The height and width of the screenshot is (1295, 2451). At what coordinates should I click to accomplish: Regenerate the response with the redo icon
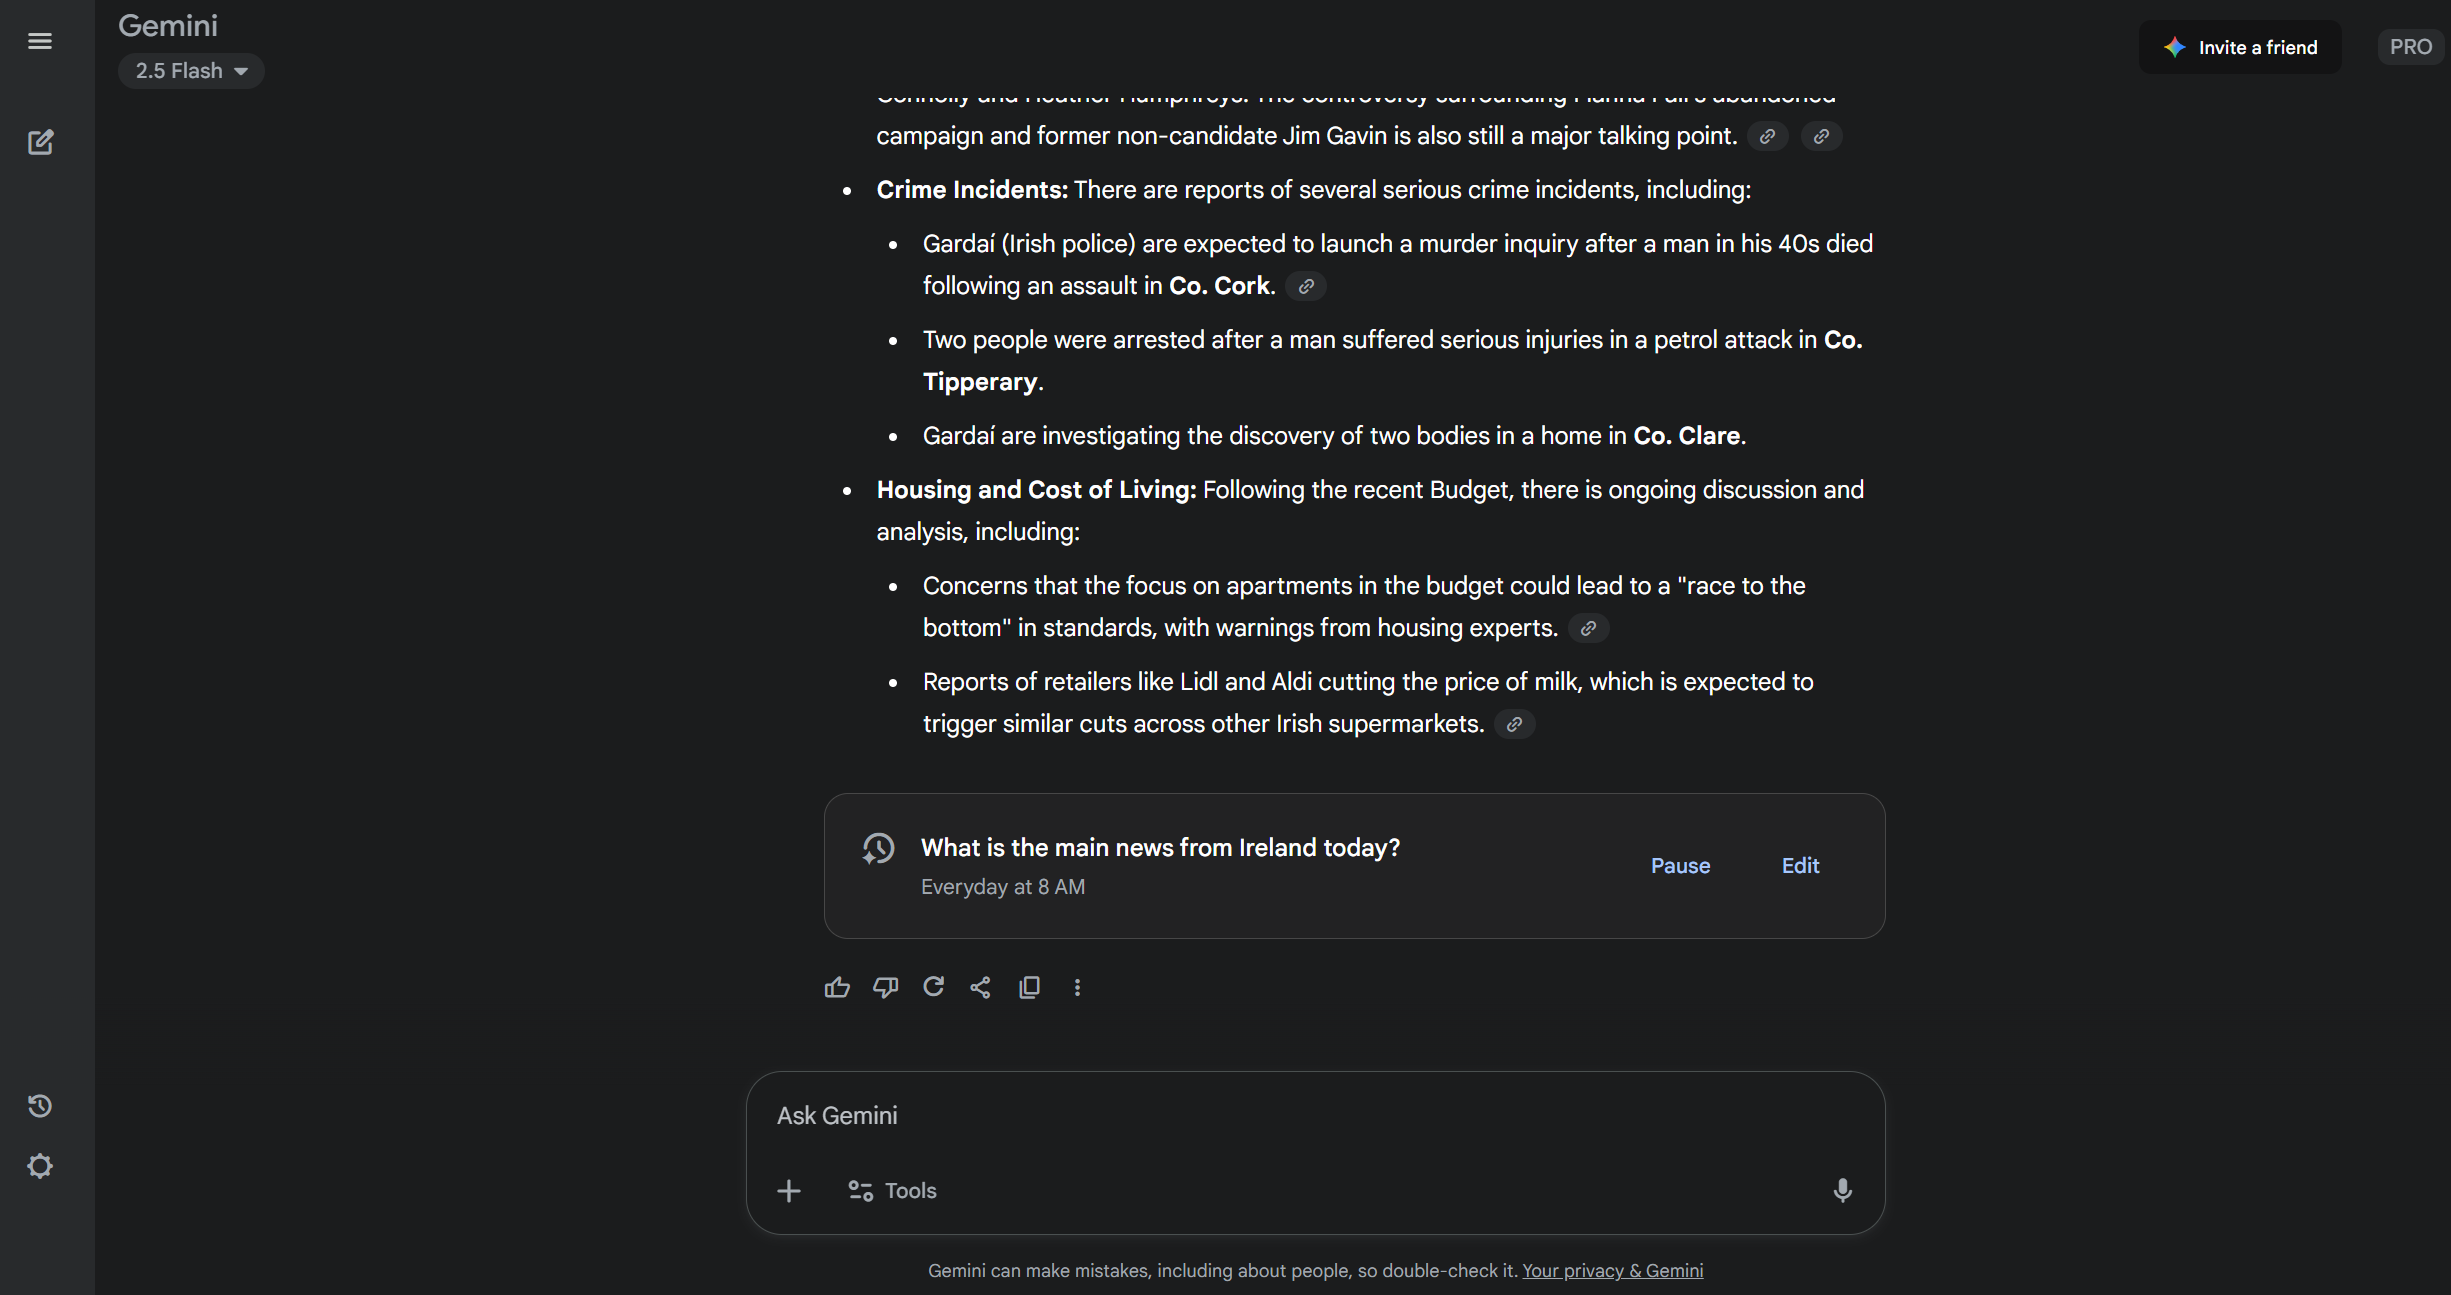pos(933,988)
